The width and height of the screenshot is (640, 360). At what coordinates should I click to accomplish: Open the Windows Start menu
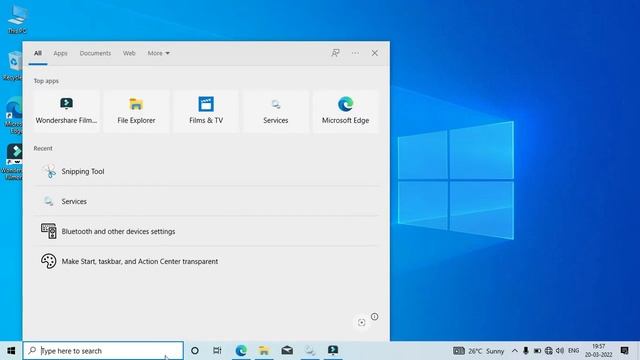tap(11, 351)
